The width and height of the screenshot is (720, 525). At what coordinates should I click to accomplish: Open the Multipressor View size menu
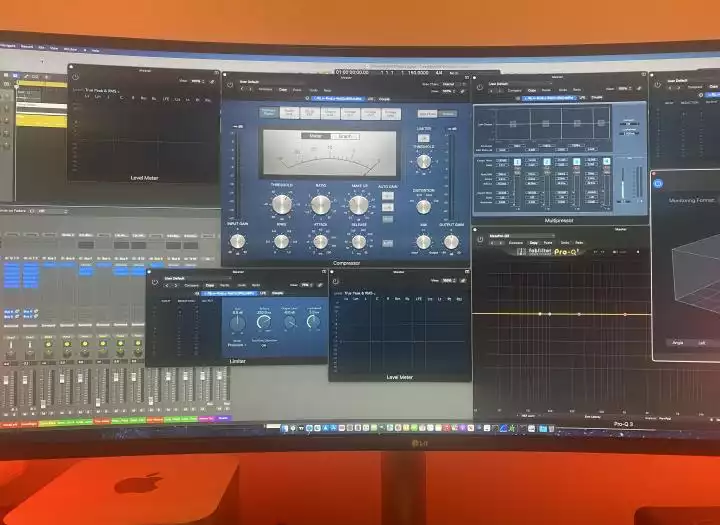pyautogui.click(x=625, y=89)
